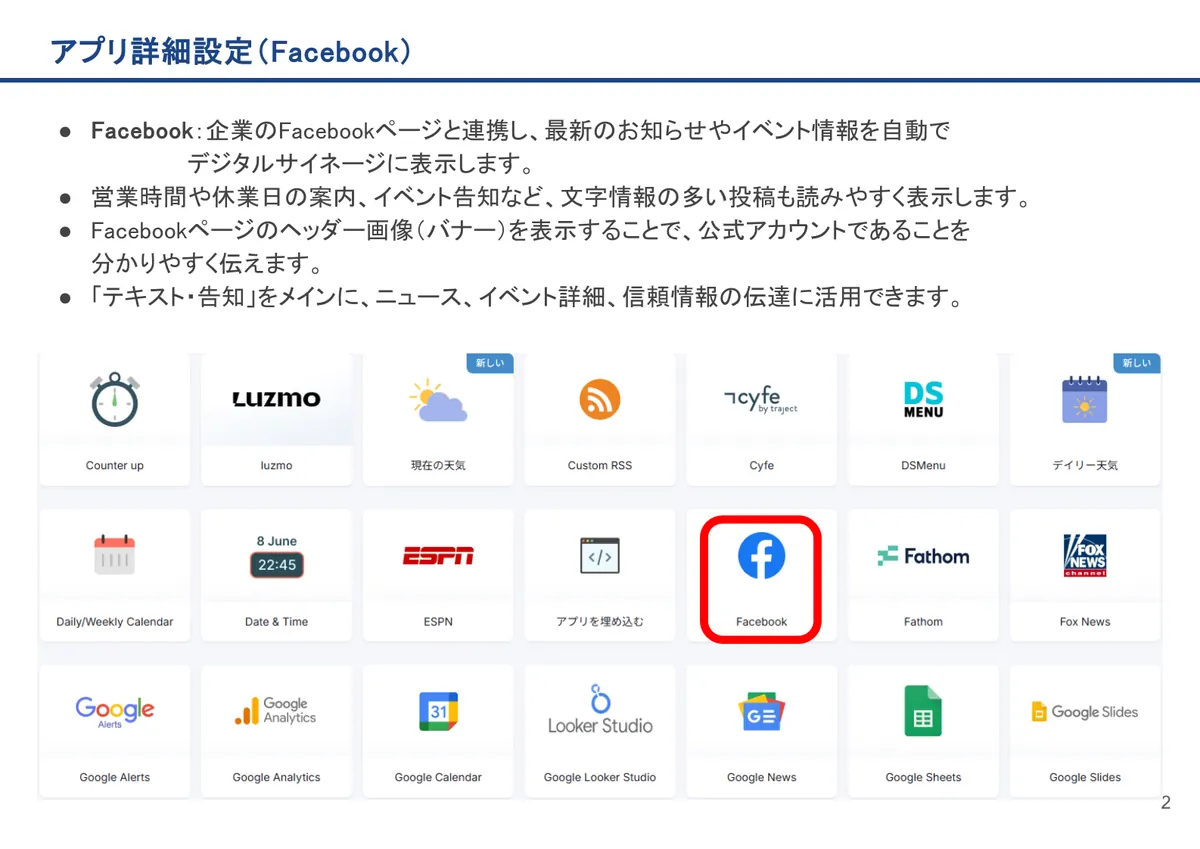Click the page number 2
This screenshot has width=1200, height=849.
(x=1165, y=803)
